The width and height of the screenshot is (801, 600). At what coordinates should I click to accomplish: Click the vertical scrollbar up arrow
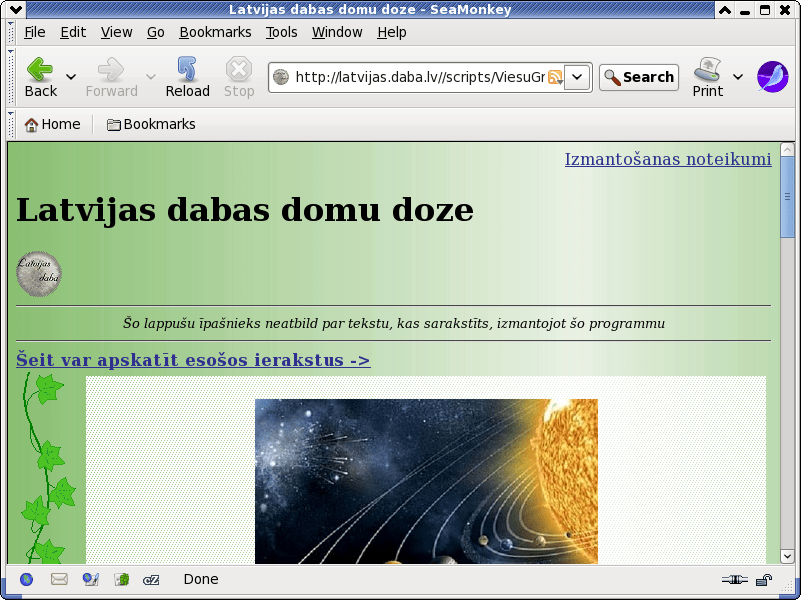coord(787,150)
